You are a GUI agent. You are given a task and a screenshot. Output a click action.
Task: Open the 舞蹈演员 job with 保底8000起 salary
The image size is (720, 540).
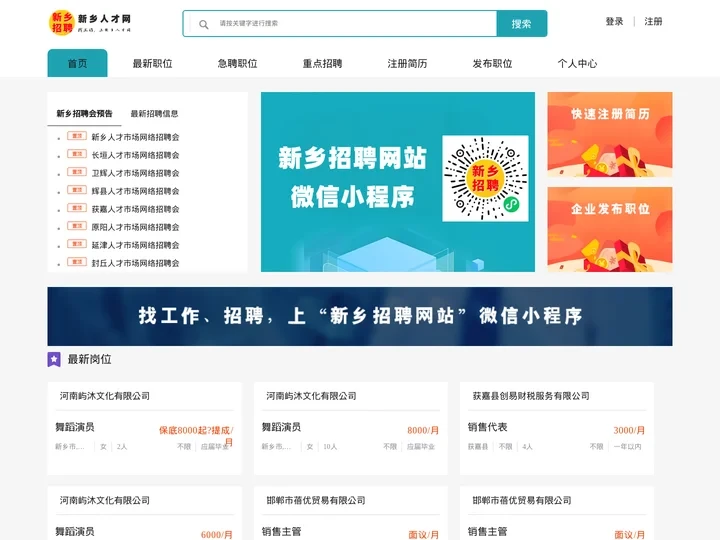point(75,427)
